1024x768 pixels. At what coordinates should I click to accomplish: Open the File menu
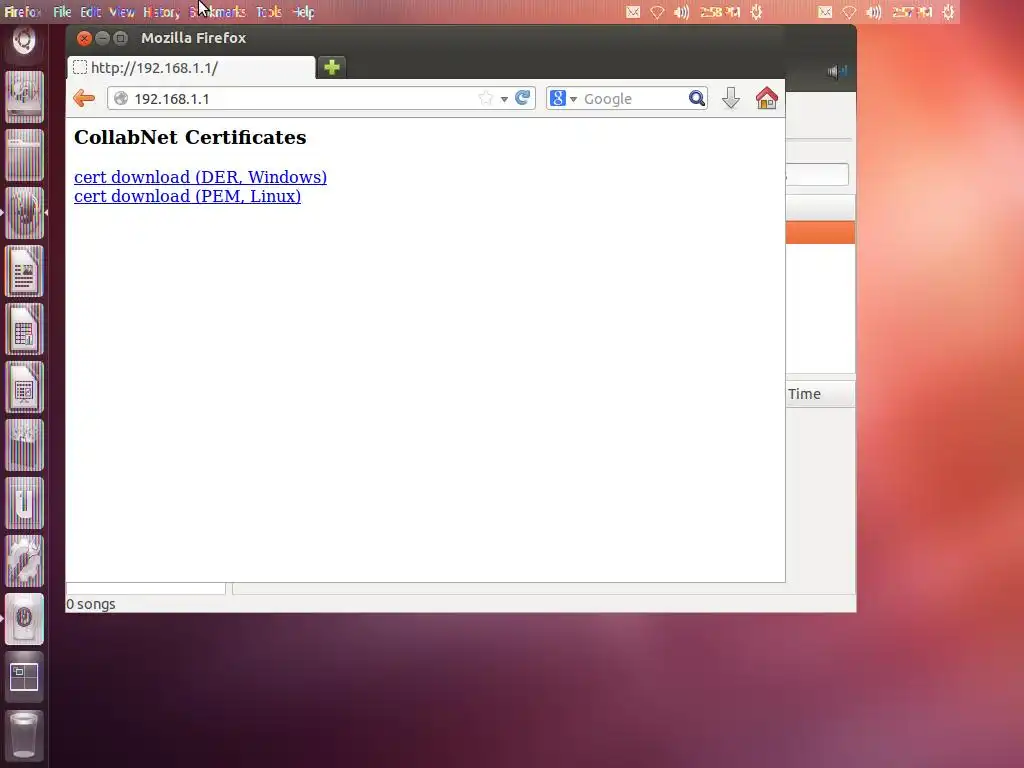point(62,12)
